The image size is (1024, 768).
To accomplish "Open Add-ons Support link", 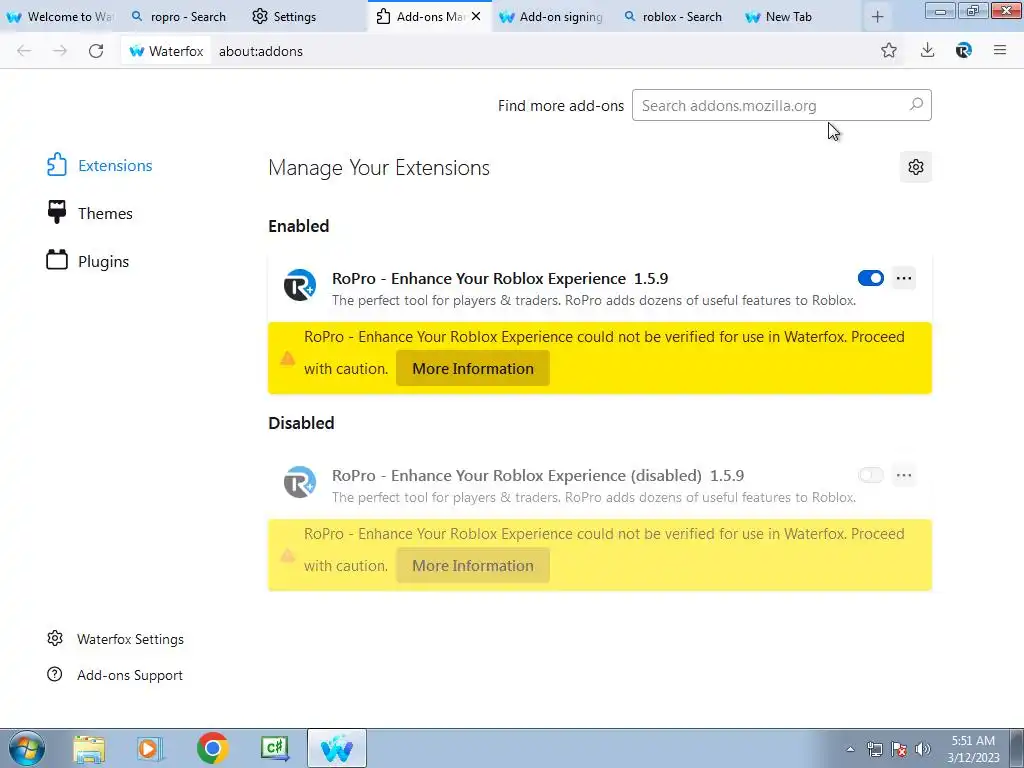I will [x=115, y=675].
